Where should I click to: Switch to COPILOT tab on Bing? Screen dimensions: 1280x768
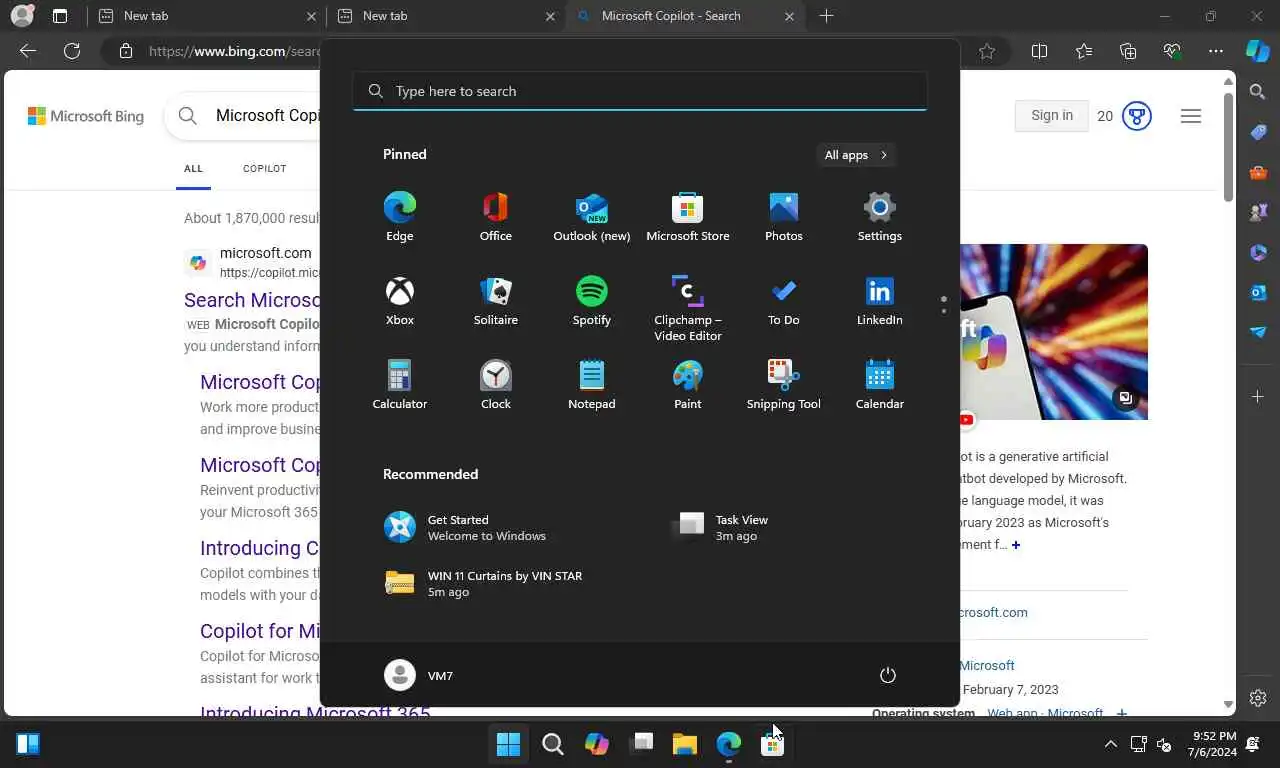[264, 169]
